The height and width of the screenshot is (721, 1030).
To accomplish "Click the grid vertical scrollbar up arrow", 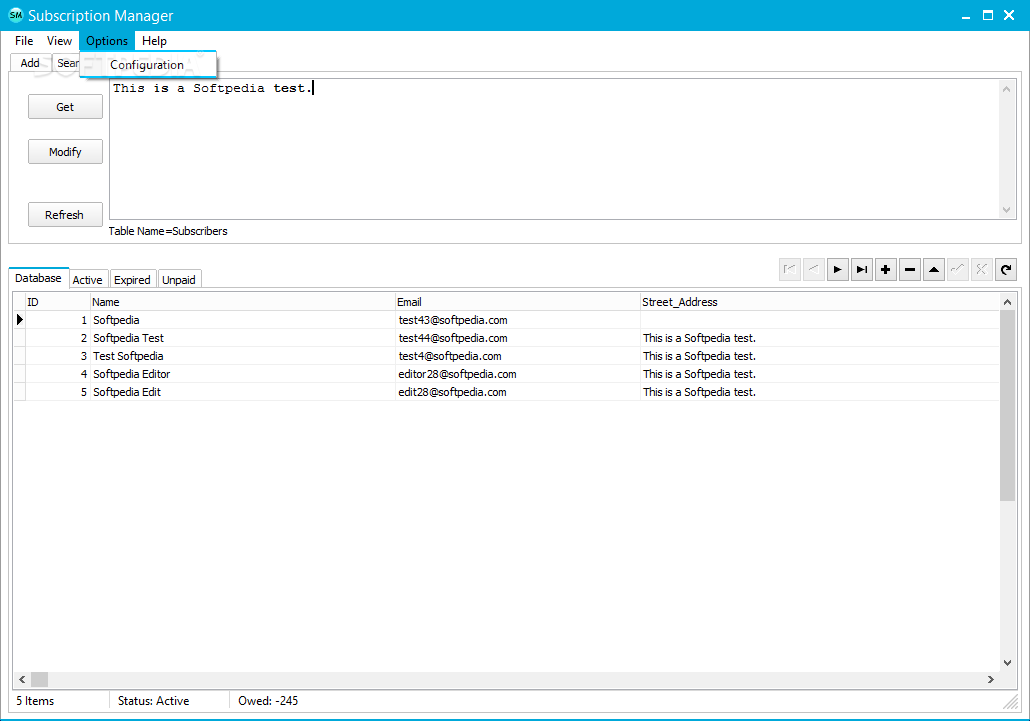I will pyautogui.click(x=1007, y=302).
